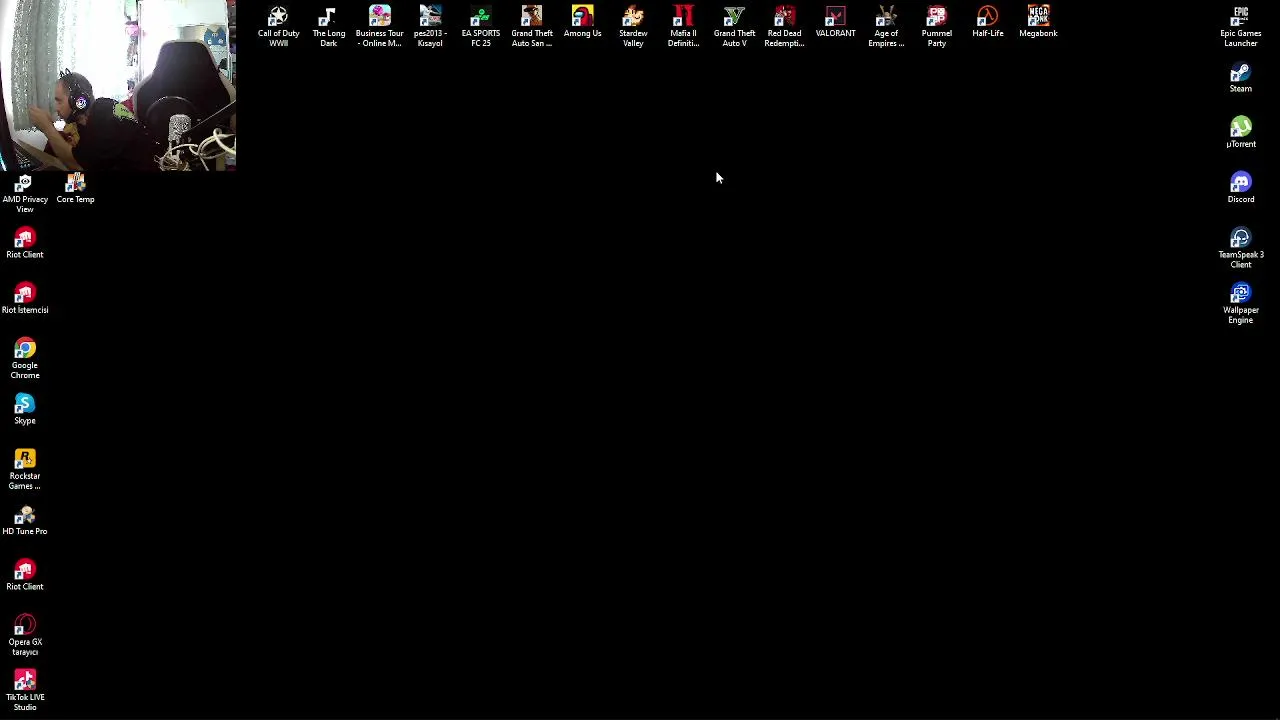Click the Red Dead Redemption shortcut

click(x=785, y=27)
